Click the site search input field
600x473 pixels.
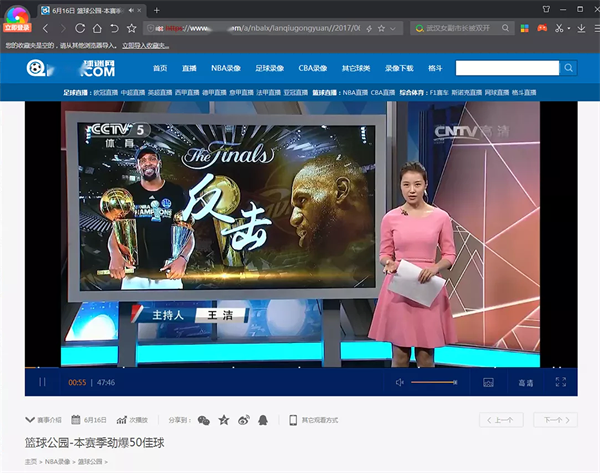(x=507, y=68)
